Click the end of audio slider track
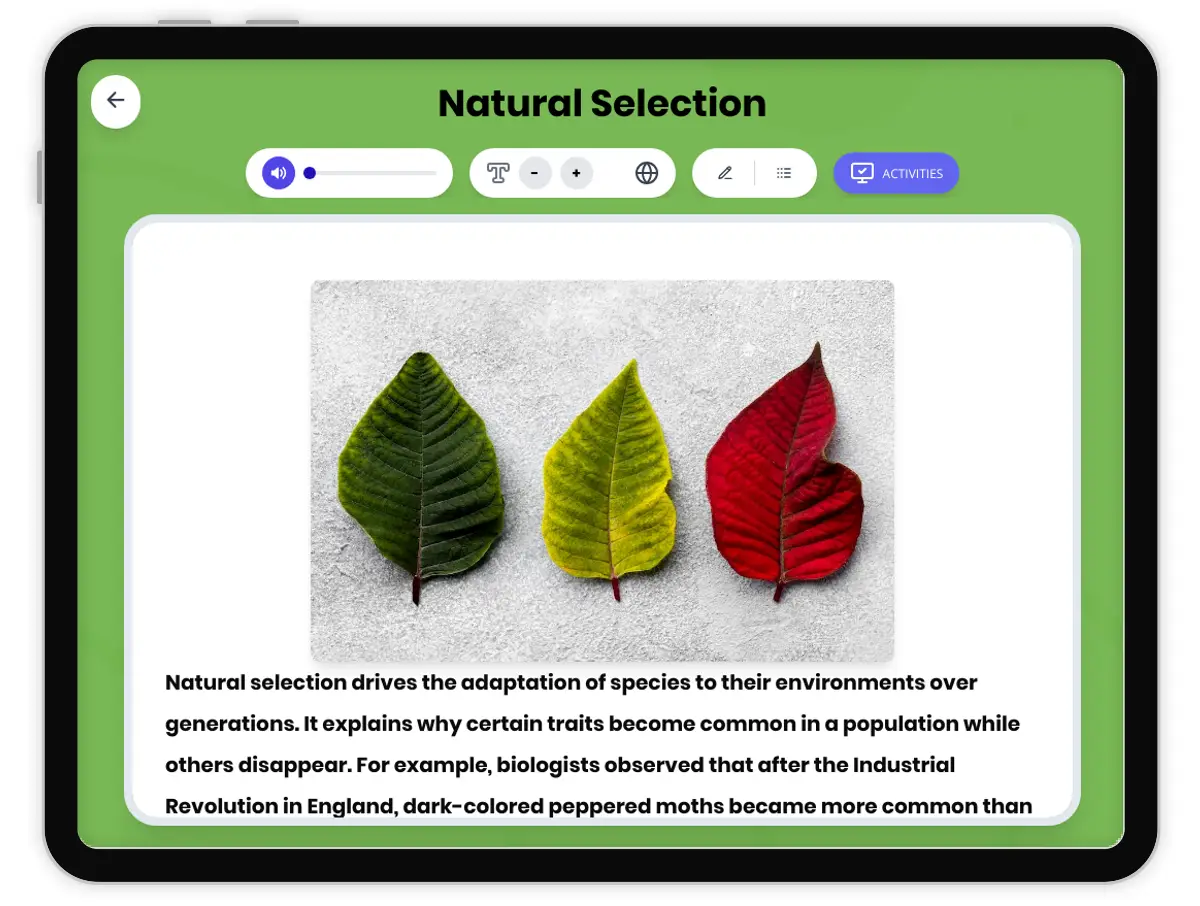The width and height of the screenshot is (1200, 906). pos(434,173)
